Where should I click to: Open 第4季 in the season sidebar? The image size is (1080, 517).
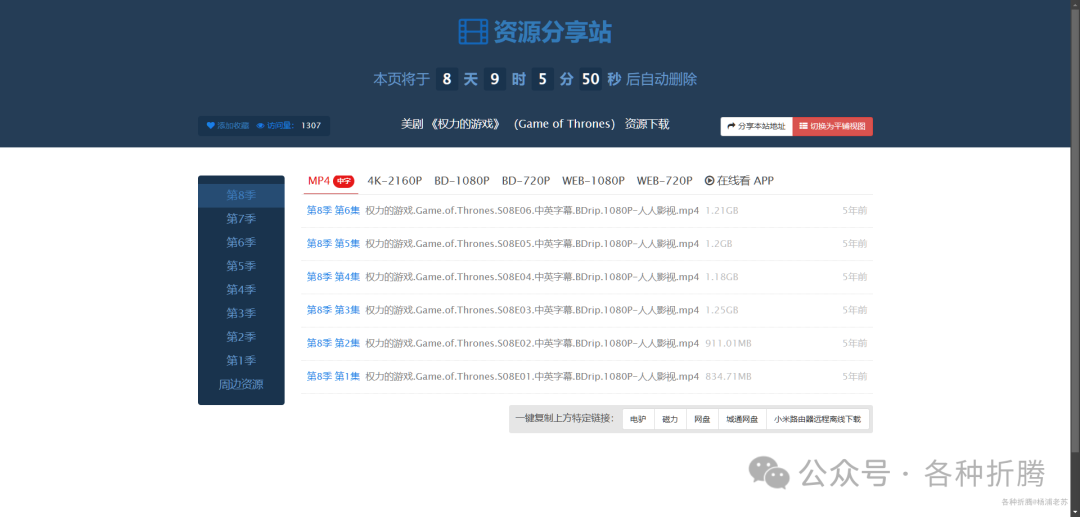[241, 290]
